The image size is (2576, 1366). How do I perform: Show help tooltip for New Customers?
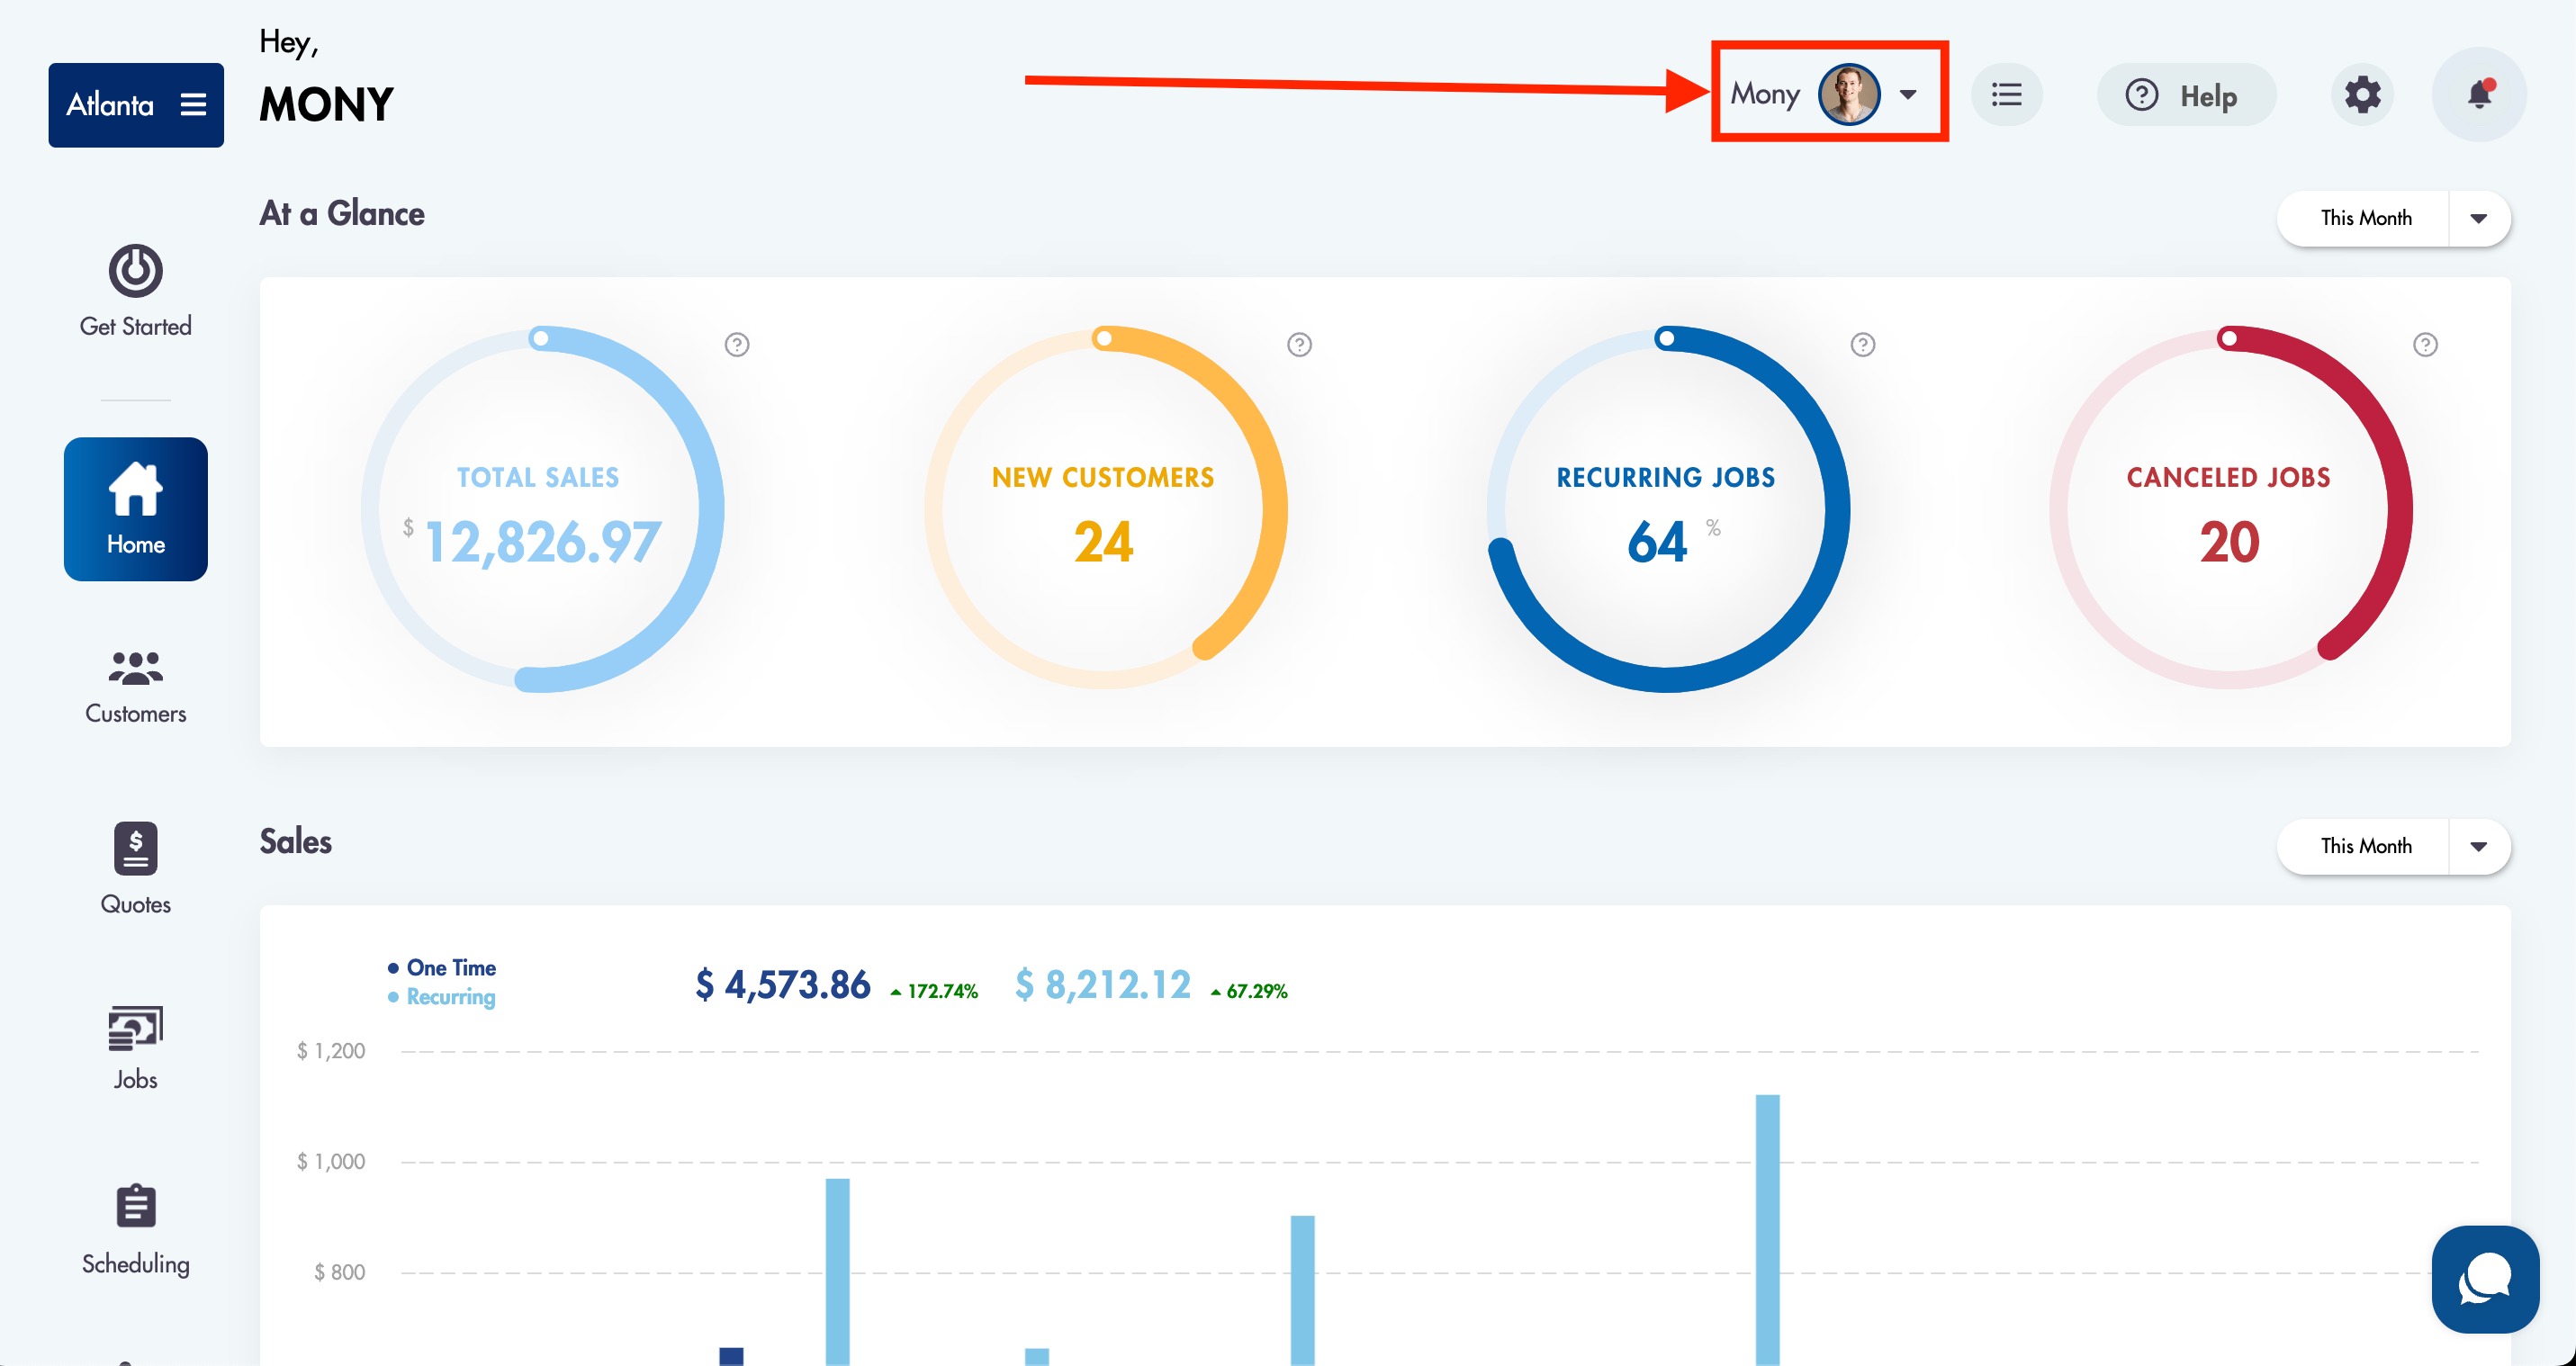coord(1299,345)
